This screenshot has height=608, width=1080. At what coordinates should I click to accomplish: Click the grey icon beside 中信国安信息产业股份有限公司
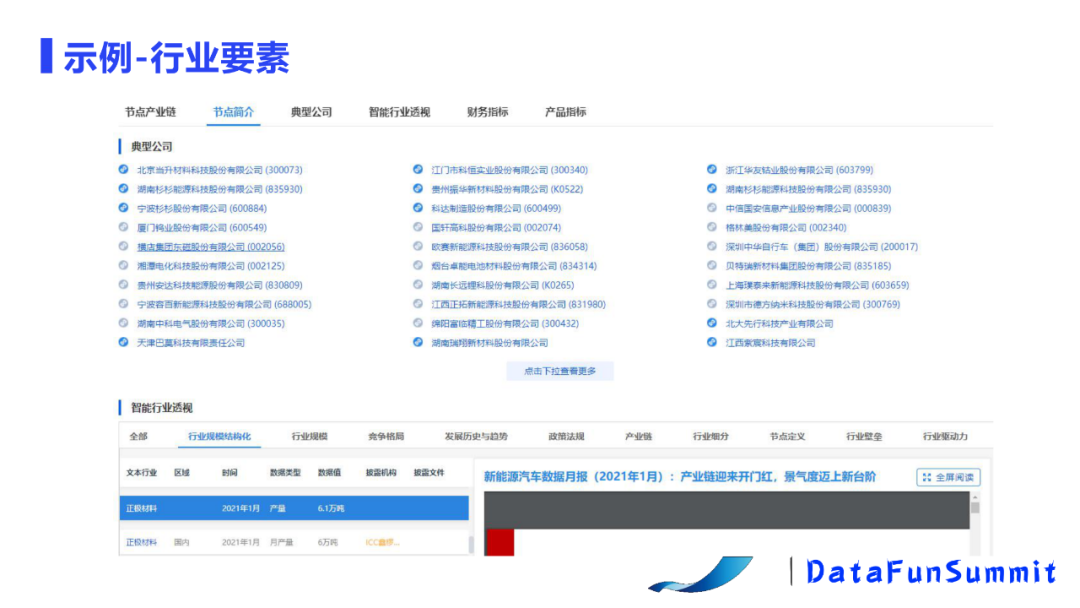coord(712,208)
